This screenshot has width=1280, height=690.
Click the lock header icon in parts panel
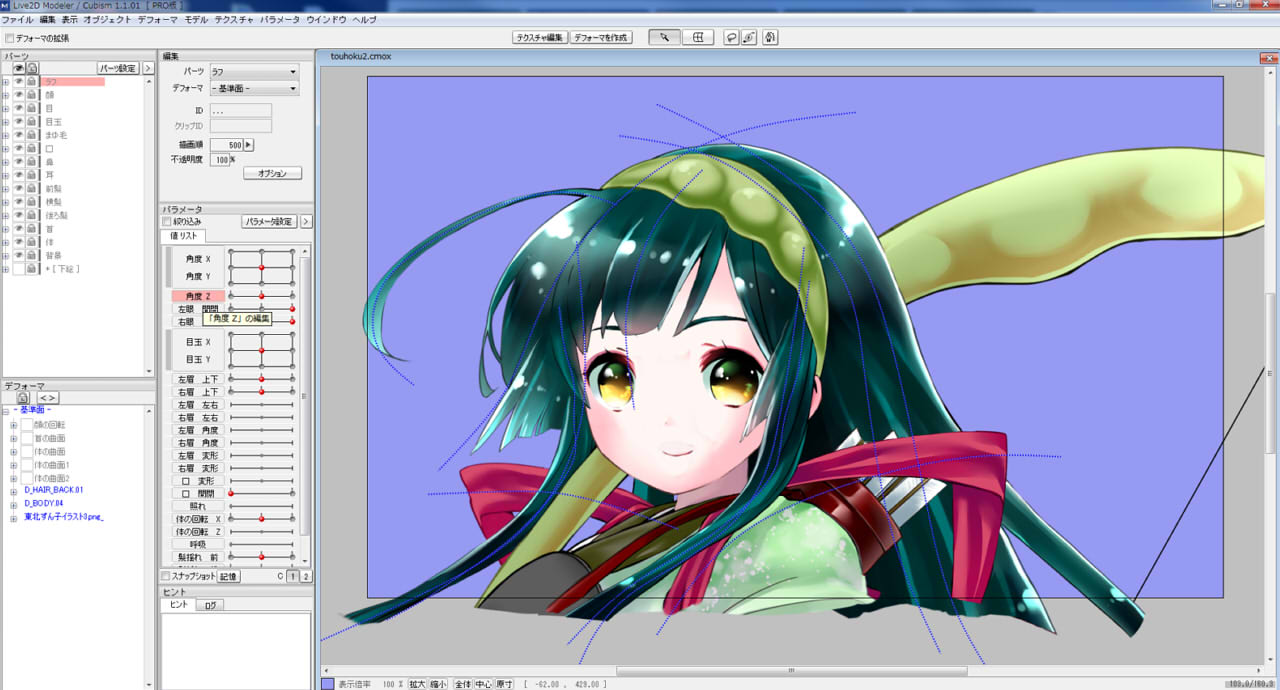(32, 68)
